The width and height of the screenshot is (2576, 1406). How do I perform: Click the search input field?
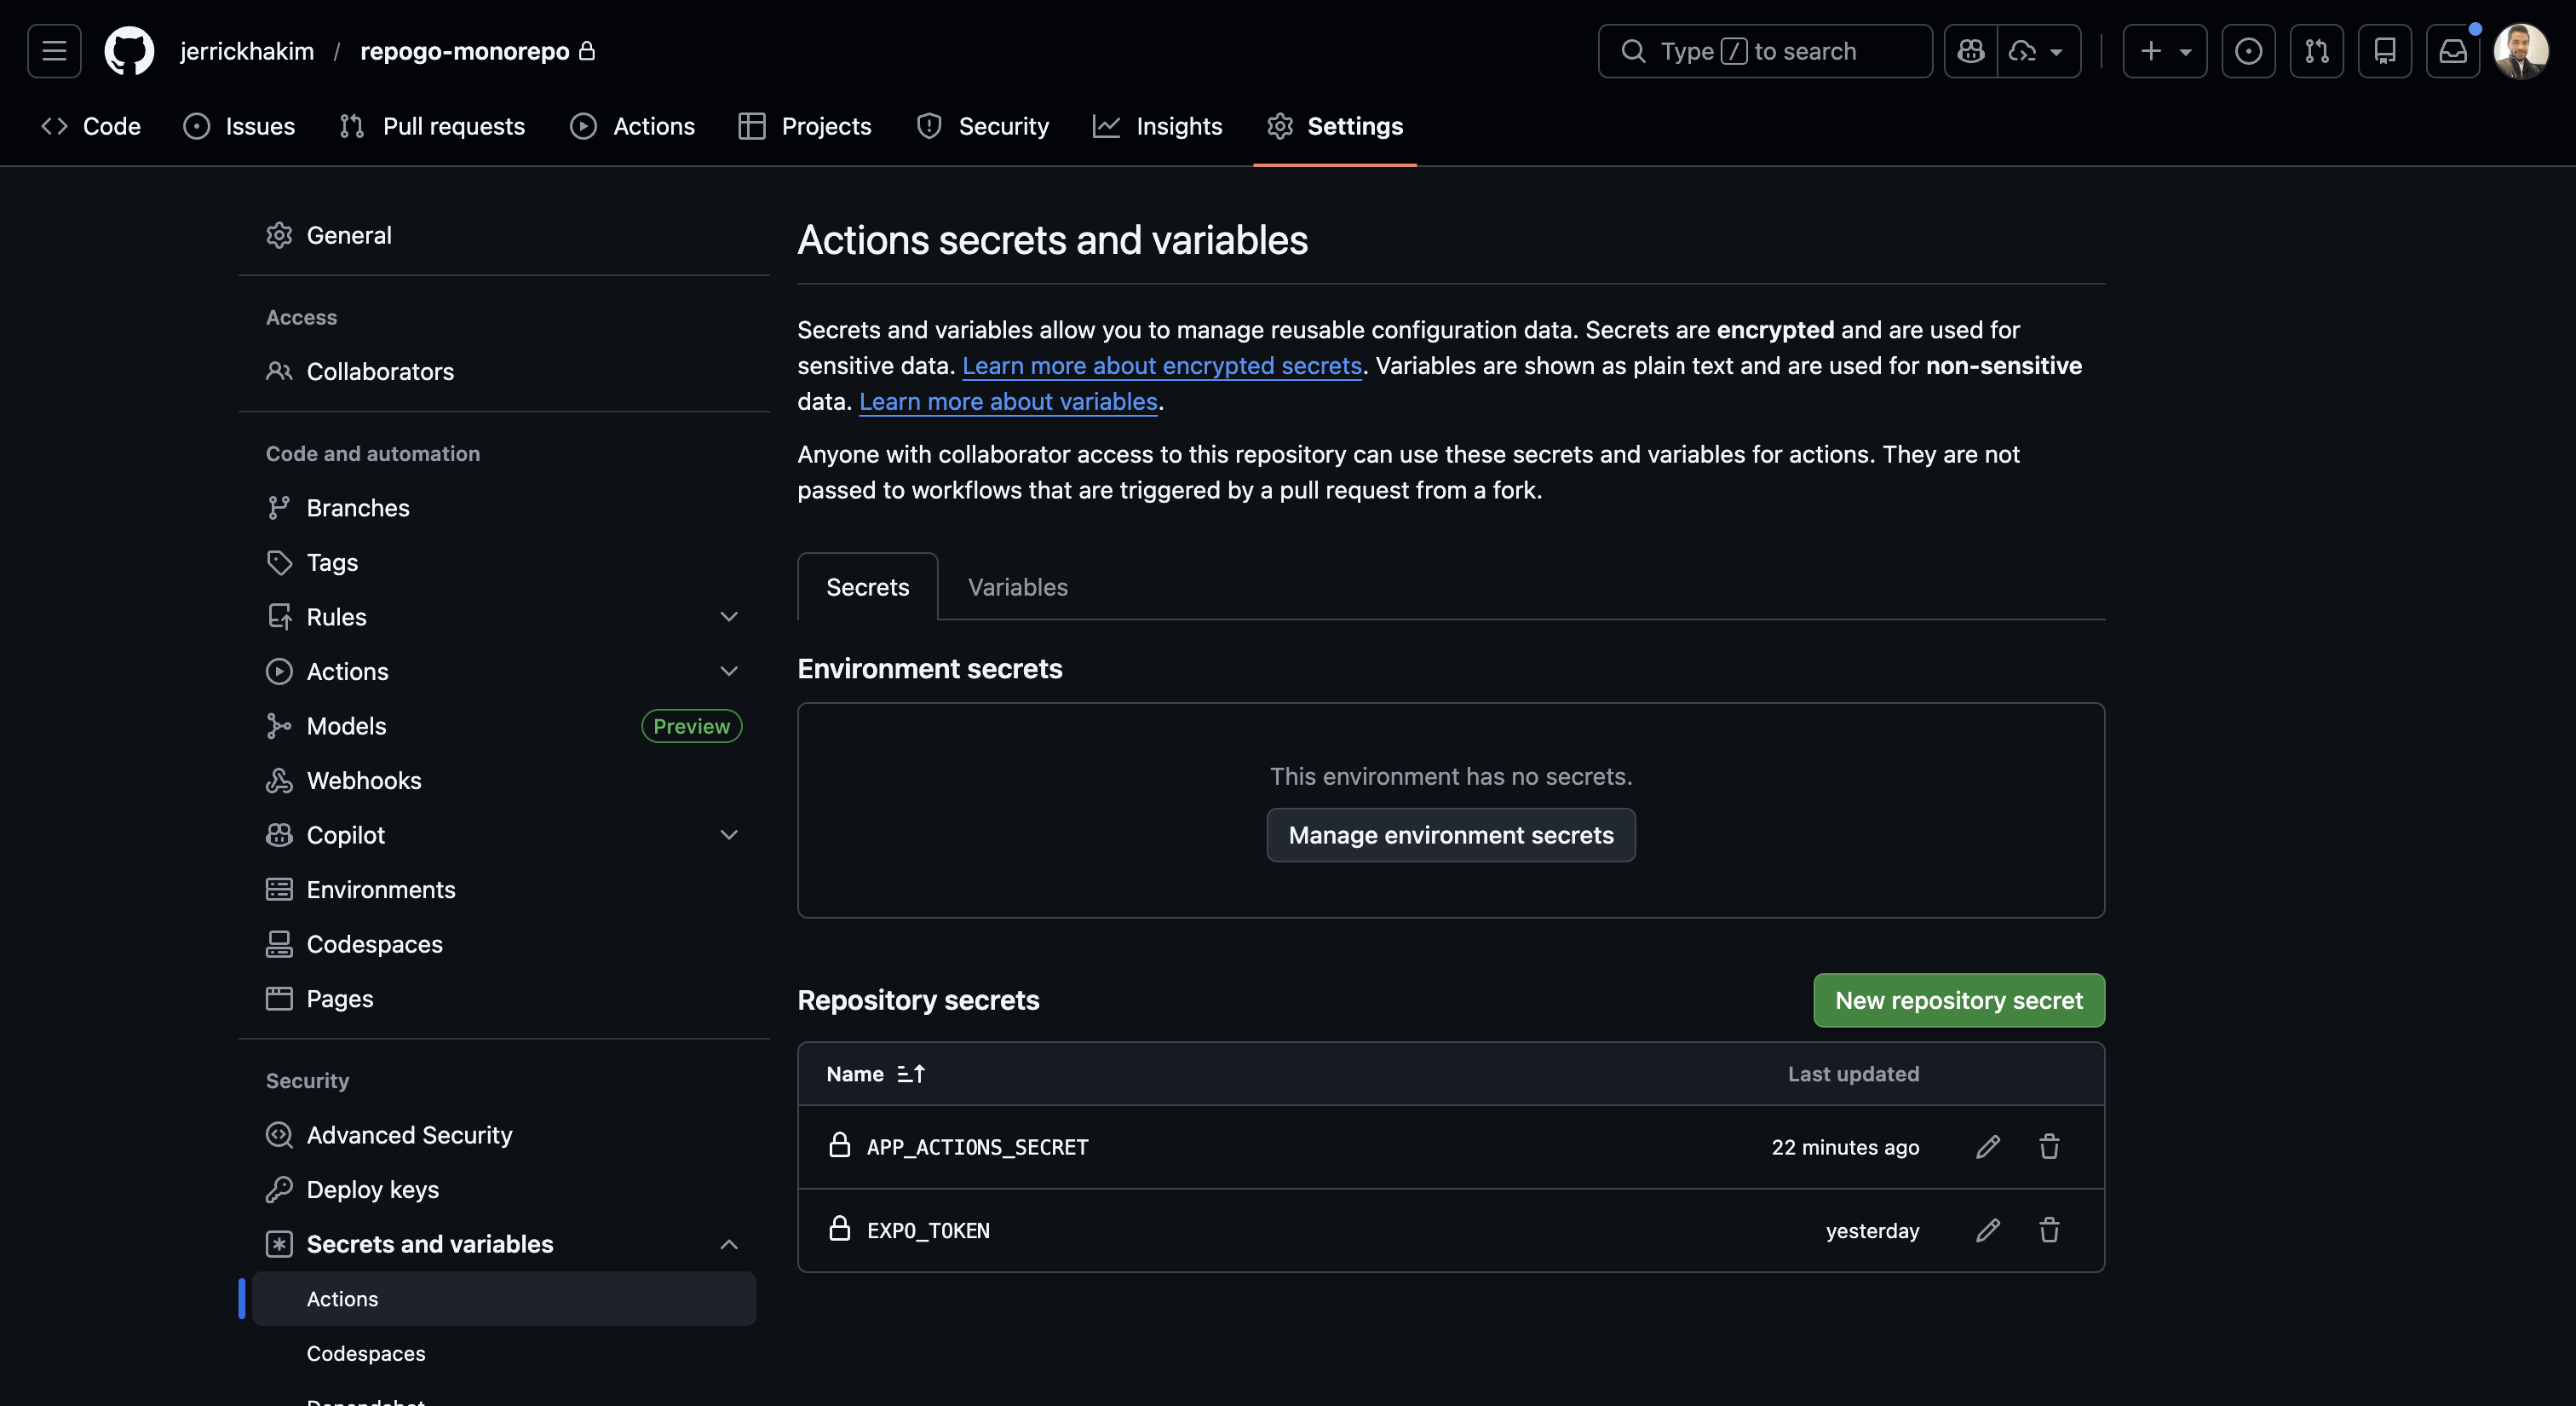point(1764,51)
